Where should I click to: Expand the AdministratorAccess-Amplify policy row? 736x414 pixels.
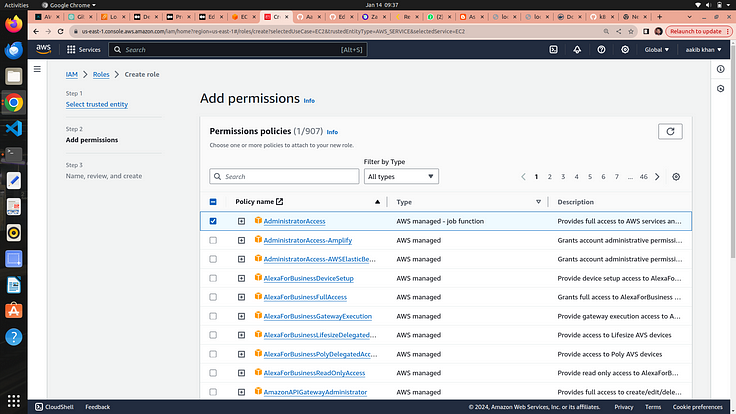(x=241, y=240)
